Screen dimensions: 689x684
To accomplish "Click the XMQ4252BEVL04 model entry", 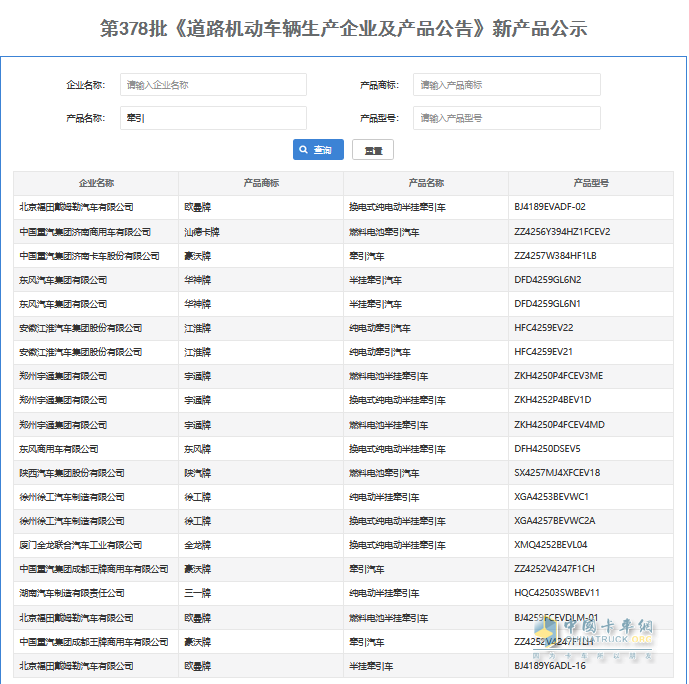I will point(550,545).
